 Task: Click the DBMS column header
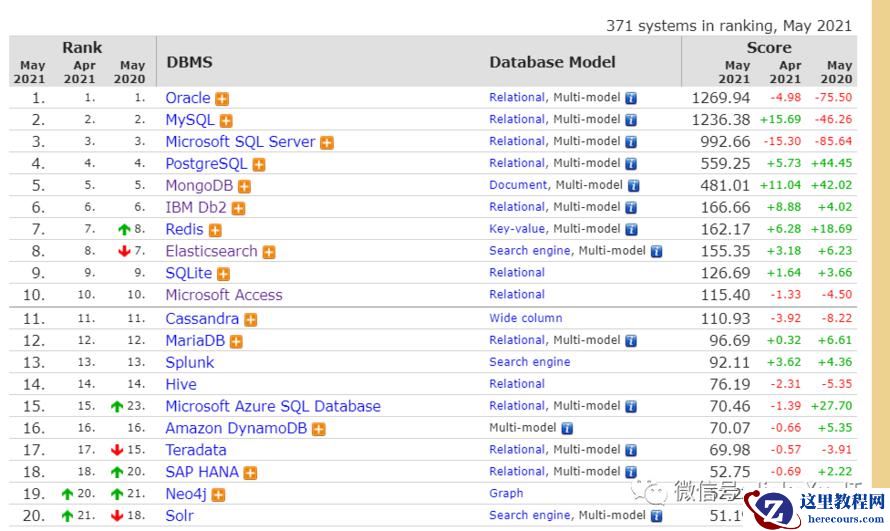tap(187, 62)
